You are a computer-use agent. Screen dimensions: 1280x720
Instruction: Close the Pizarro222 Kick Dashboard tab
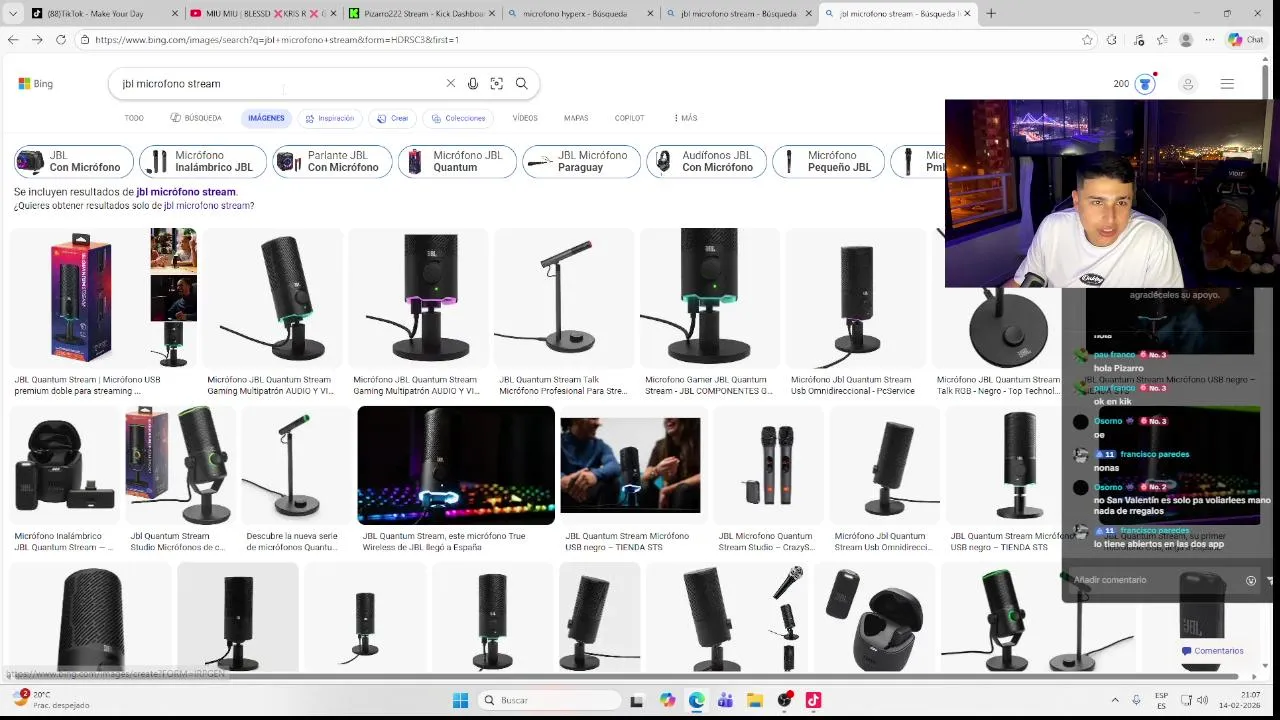pos(492,13)
